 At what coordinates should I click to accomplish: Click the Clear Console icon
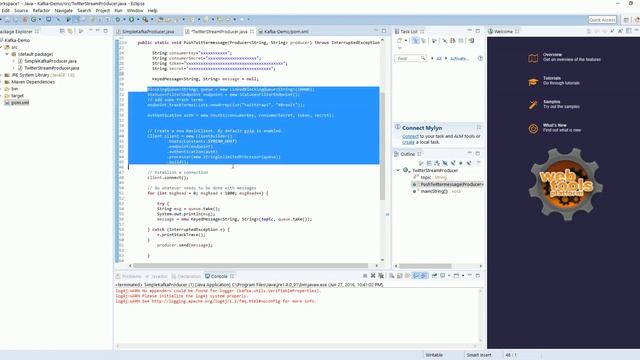click(391, 276)
